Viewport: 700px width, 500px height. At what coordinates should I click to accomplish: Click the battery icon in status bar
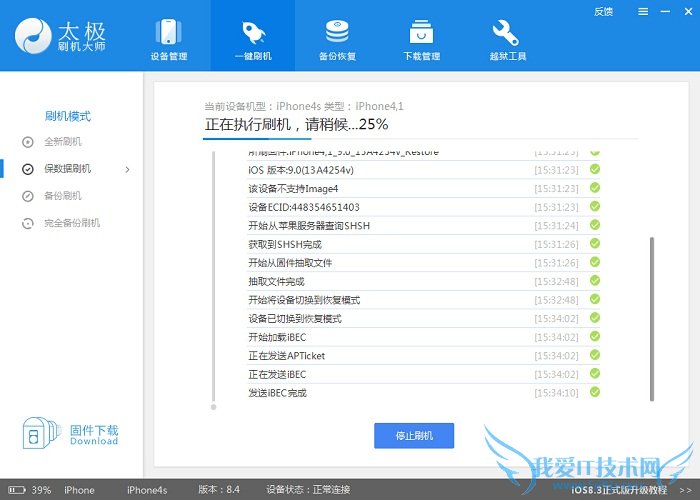click(17, 490)
